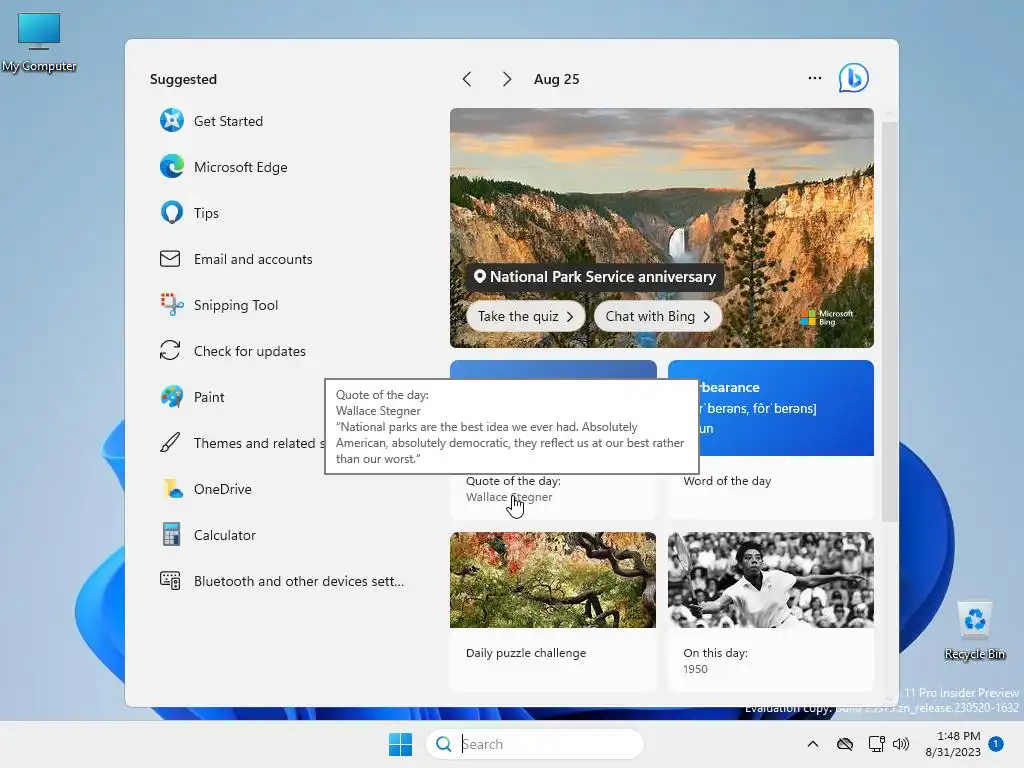Screen dimensions: 1024x768
Task: Click the Microsoft Bing logo on the image
Action: 827,317
